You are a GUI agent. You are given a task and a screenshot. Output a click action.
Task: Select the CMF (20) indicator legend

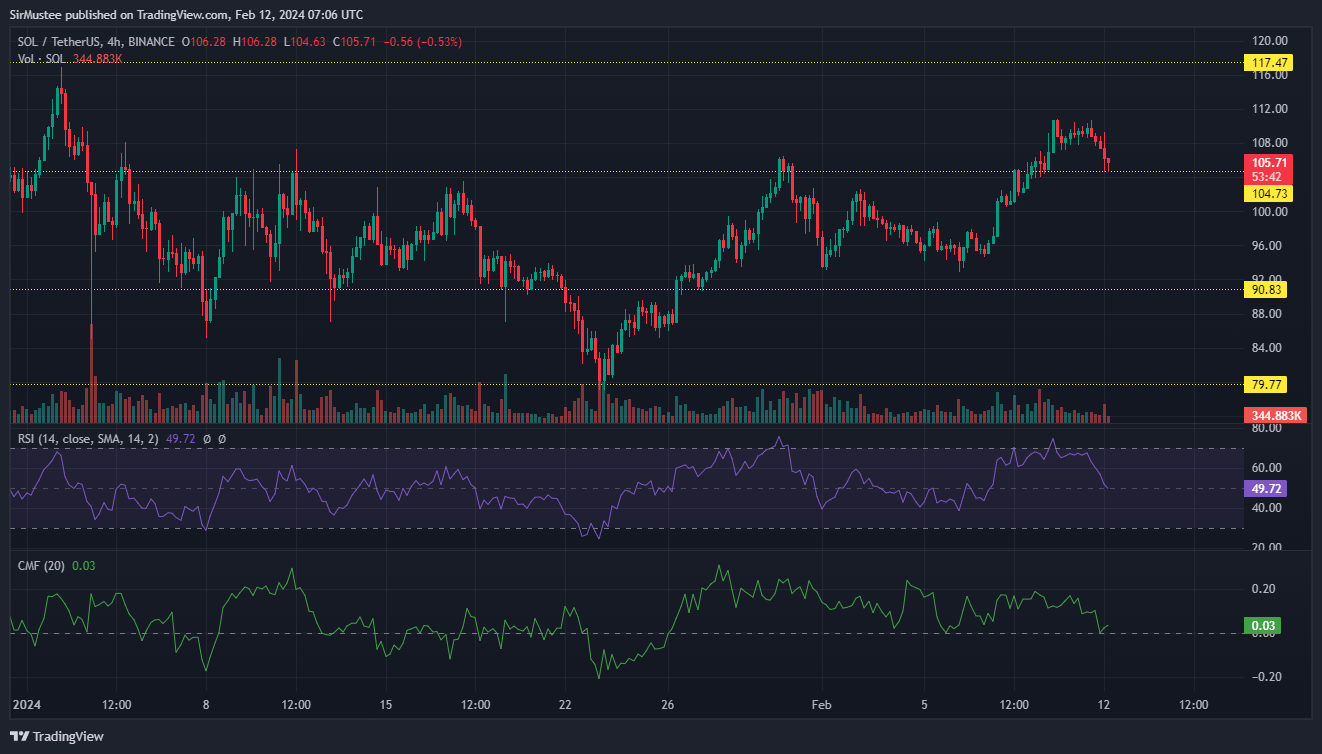pos(41,566)
